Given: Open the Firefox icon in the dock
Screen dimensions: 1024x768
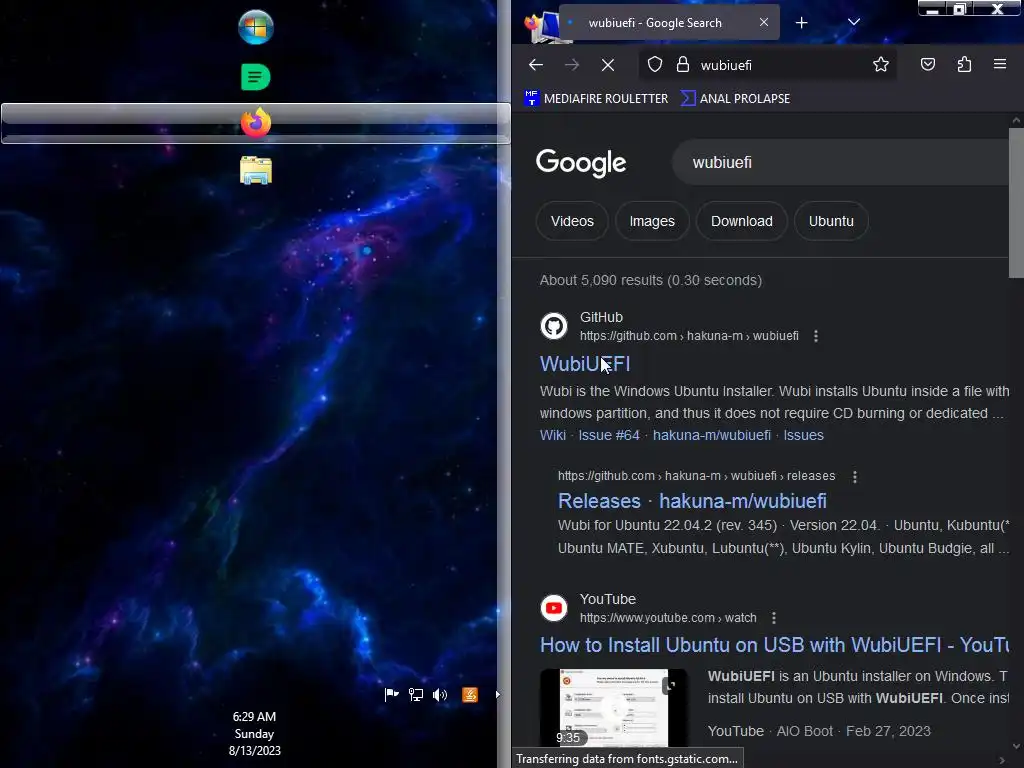Looking at the screenshot, I should 255,122.
